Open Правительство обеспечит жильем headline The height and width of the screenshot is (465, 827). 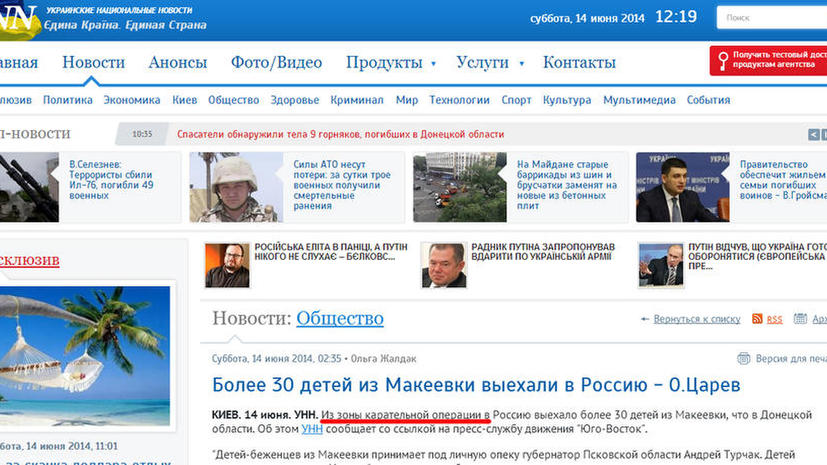click(783, 180)
